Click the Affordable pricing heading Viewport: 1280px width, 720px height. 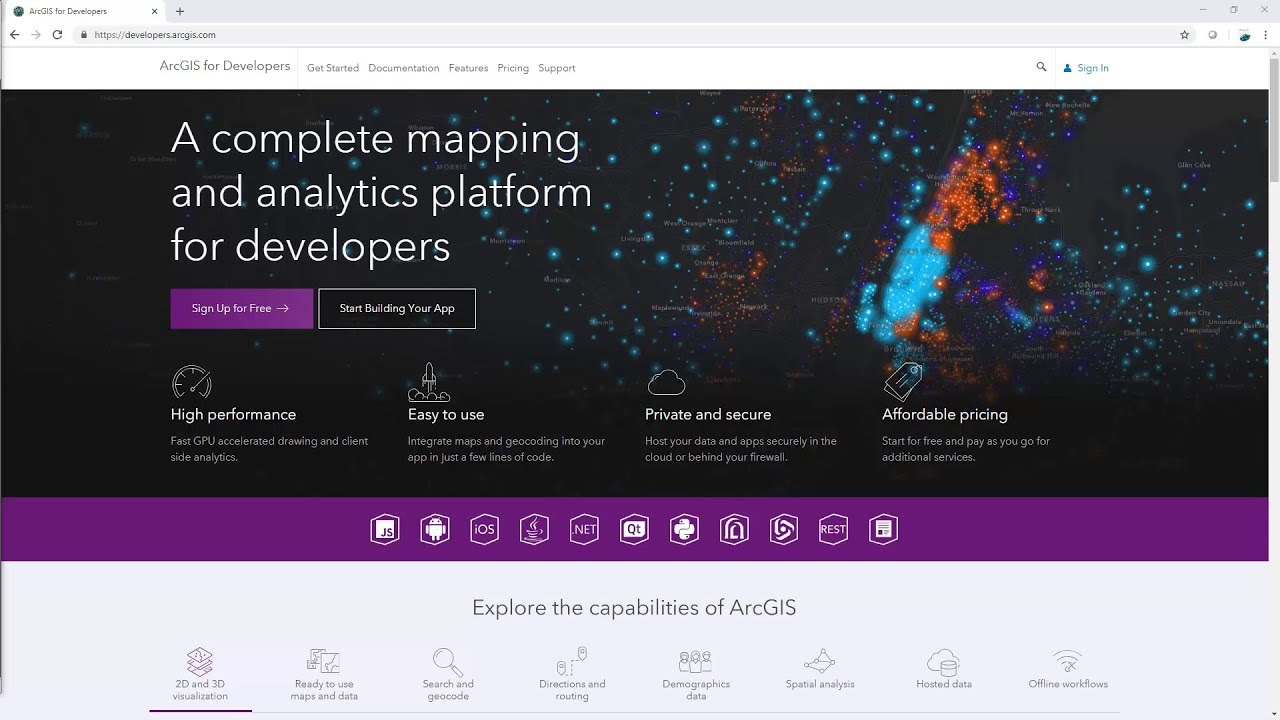[945, 414]
